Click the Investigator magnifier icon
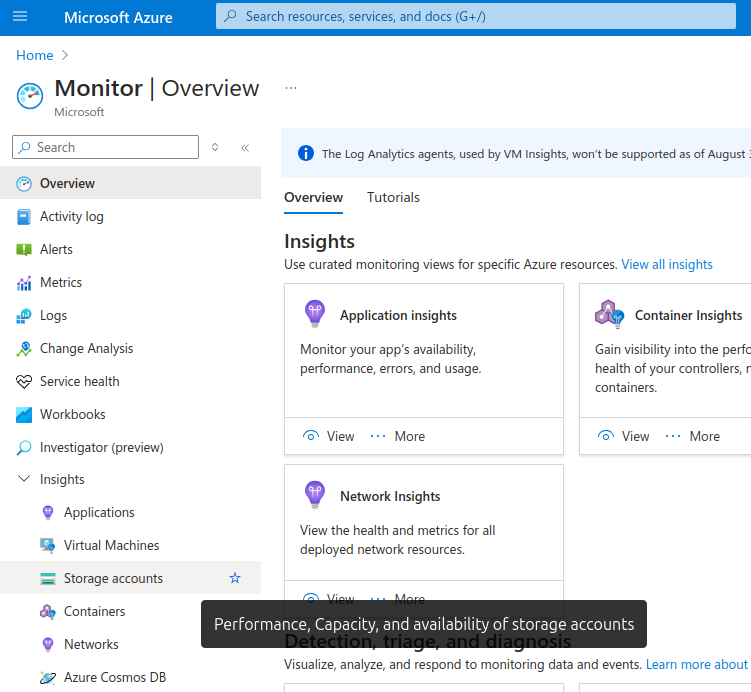The height and width of the screenshot is (692, 751). pos(24,448)
